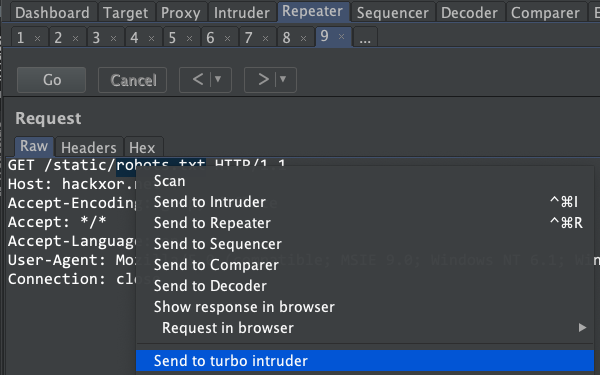The height and width of the screenshot is (375, 600).
Task: Close Repeater tab number 4
Action: point(152,38)
